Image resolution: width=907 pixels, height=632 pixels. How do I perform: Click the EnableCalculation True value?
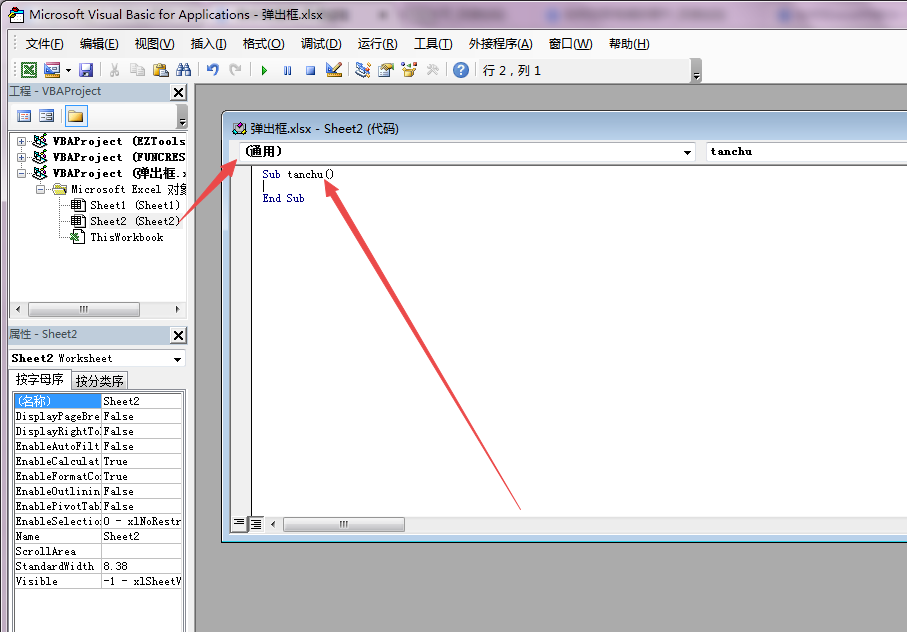[x=142, y=461]
